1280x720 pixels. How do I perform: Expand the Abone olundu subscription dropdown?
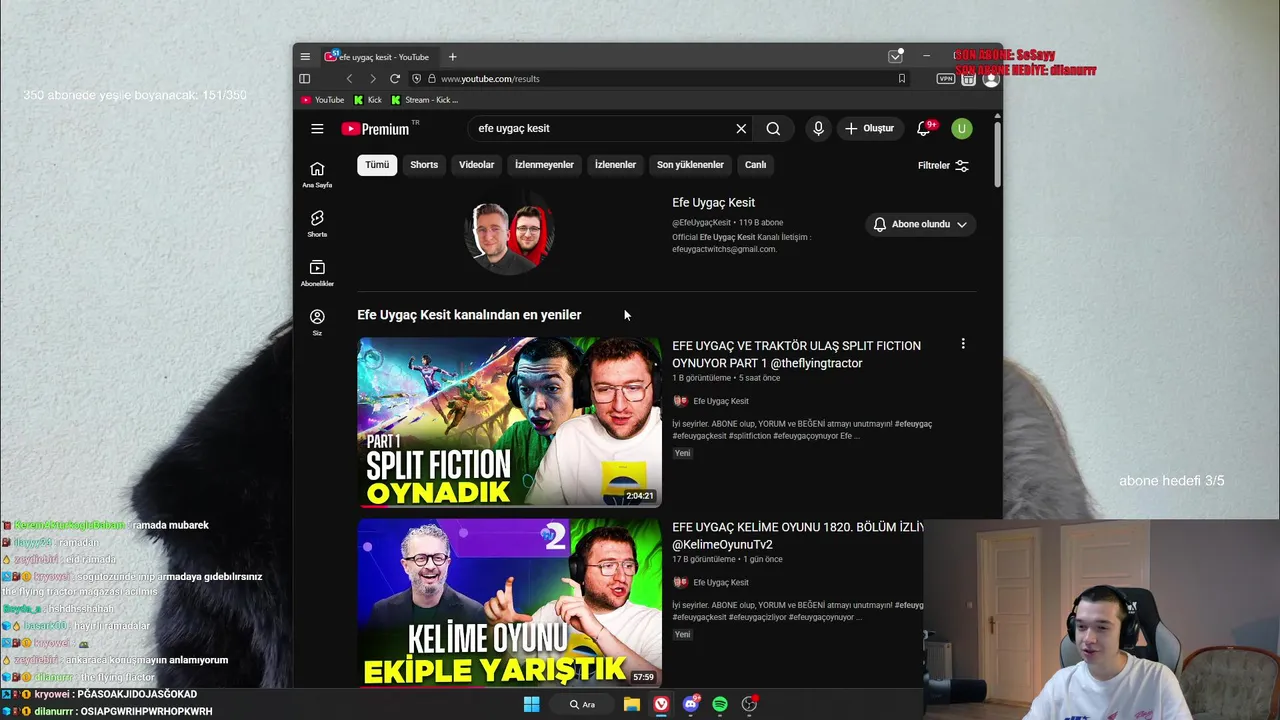coord(920,224)
